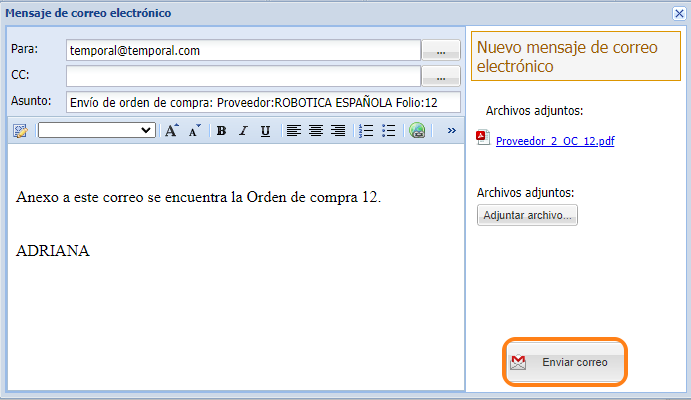Toggle underline formatting
691x400 pixels.
coord(265,131)
